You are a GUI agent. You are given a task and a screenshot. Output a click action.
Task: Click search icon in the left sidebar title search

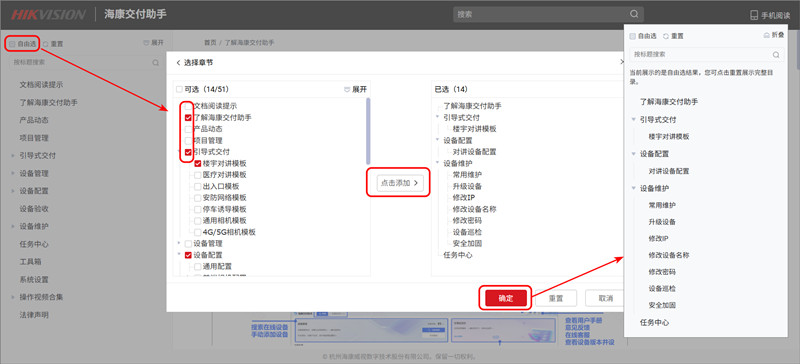(x=156, y=63)
